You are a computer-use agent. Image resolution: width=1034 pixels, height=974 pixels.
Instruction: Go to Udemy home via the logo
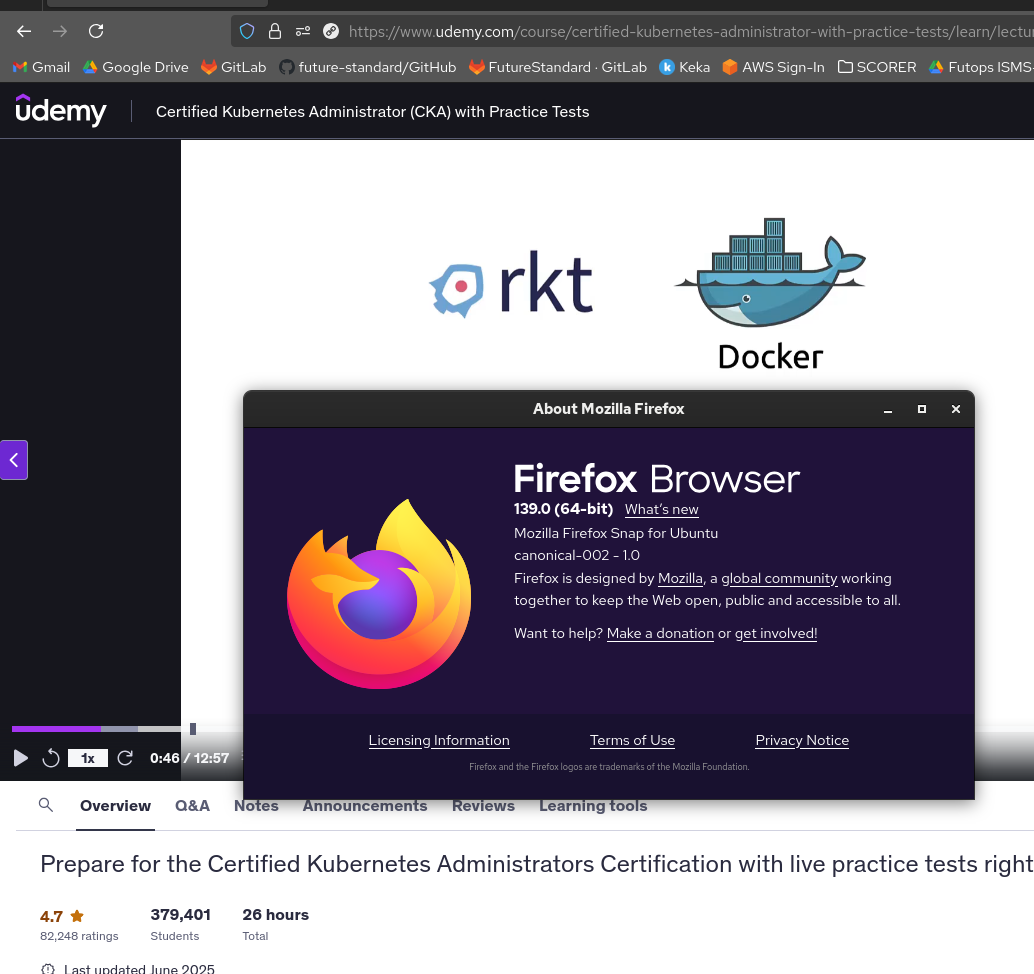pyautogui.click(x=61, y=111)
